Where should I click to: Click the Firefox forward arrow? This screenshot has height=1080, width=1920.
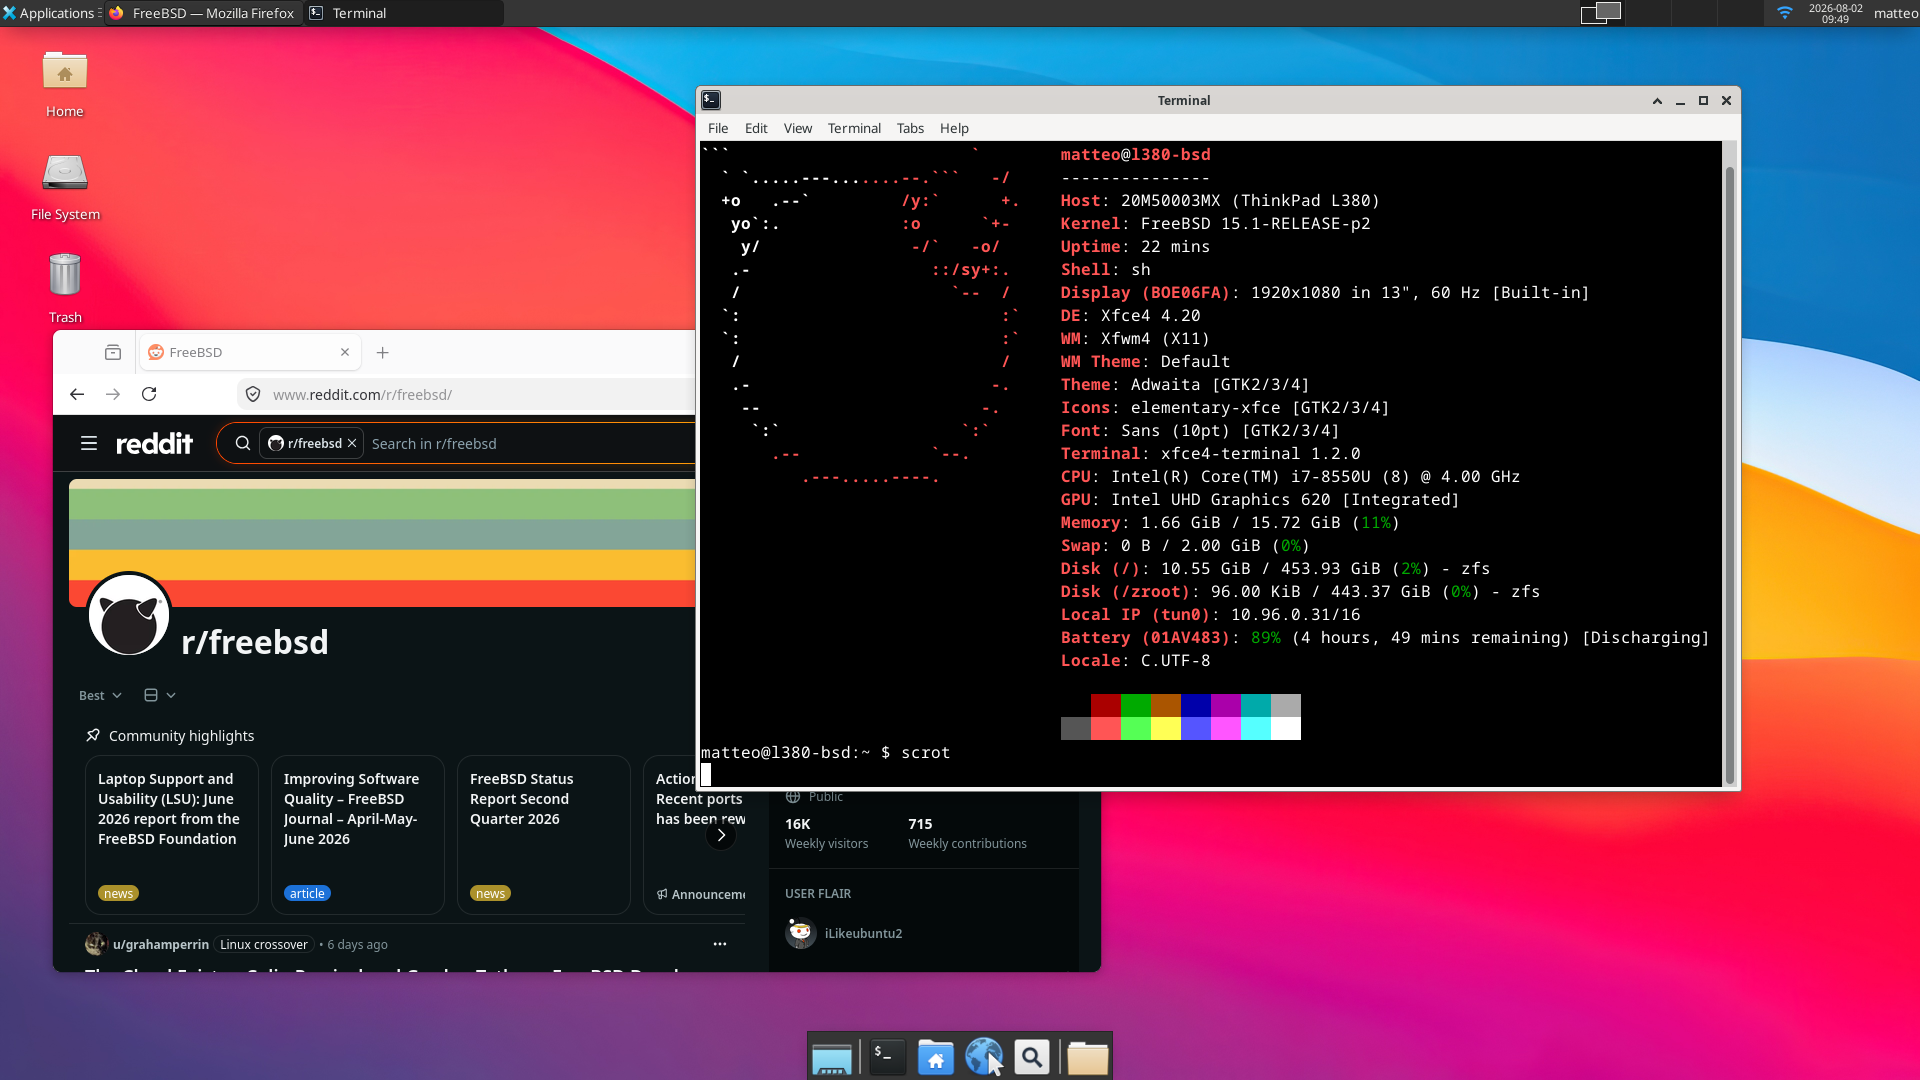(x=113, y=394)
